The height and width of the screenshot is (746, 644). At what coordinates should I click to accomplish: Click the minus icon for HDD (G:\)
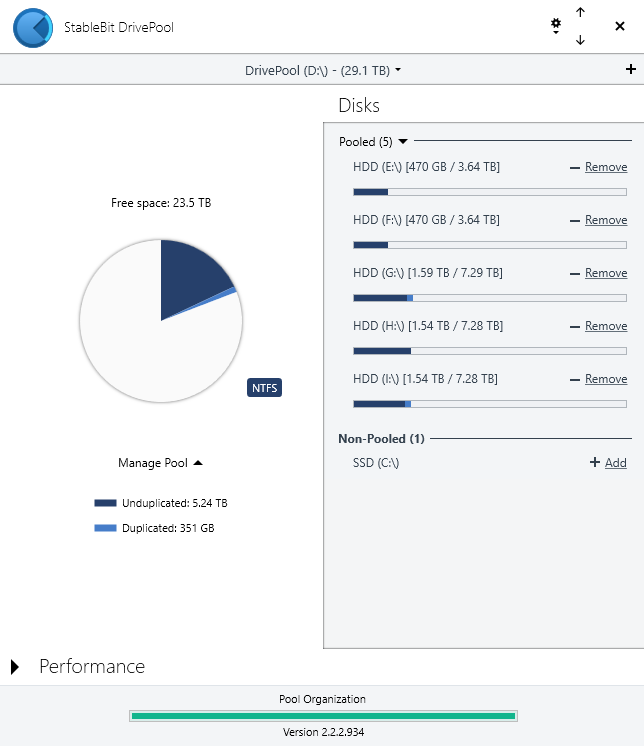click(575, 274)
